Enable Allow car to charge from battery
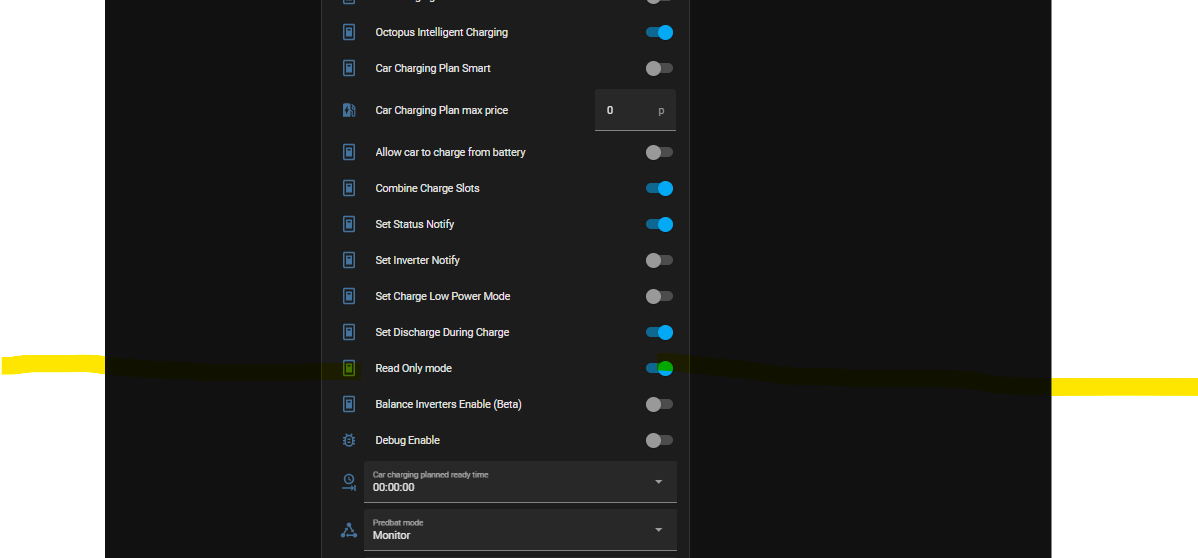 click(659, 152)
